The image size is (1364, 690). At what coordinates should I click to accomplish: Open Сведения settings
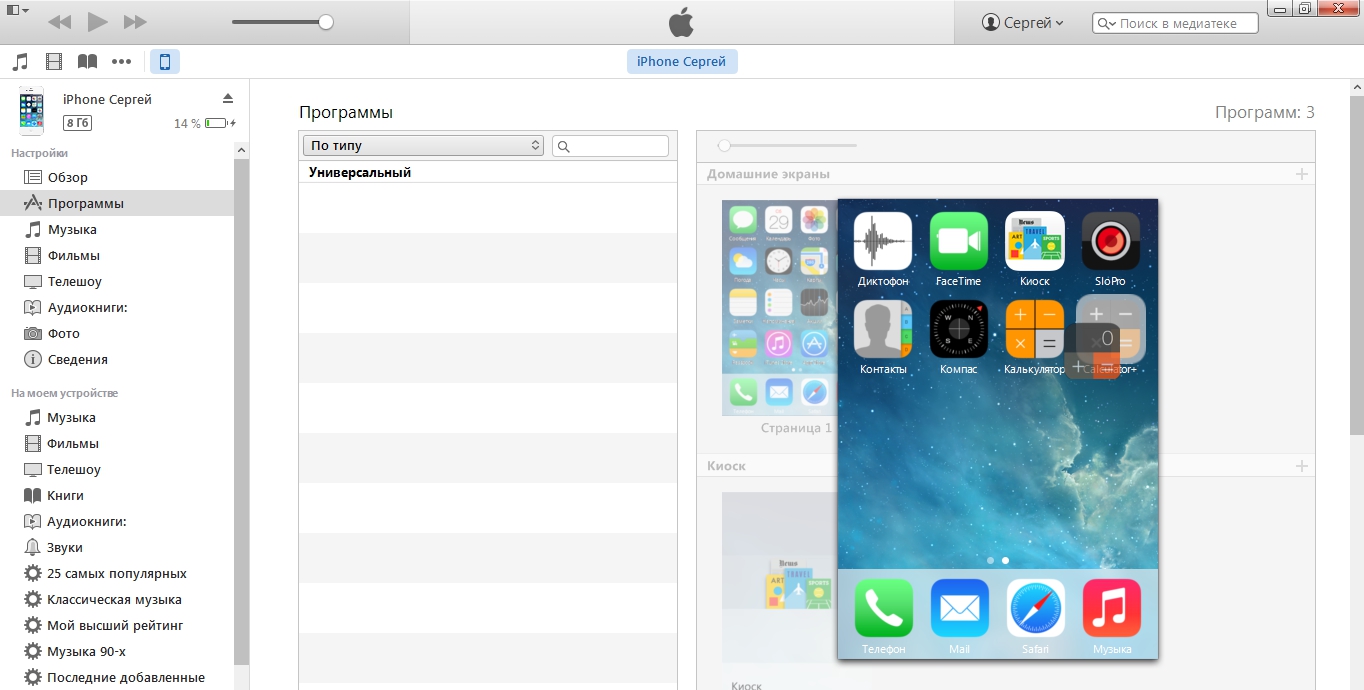coord(117,359)
